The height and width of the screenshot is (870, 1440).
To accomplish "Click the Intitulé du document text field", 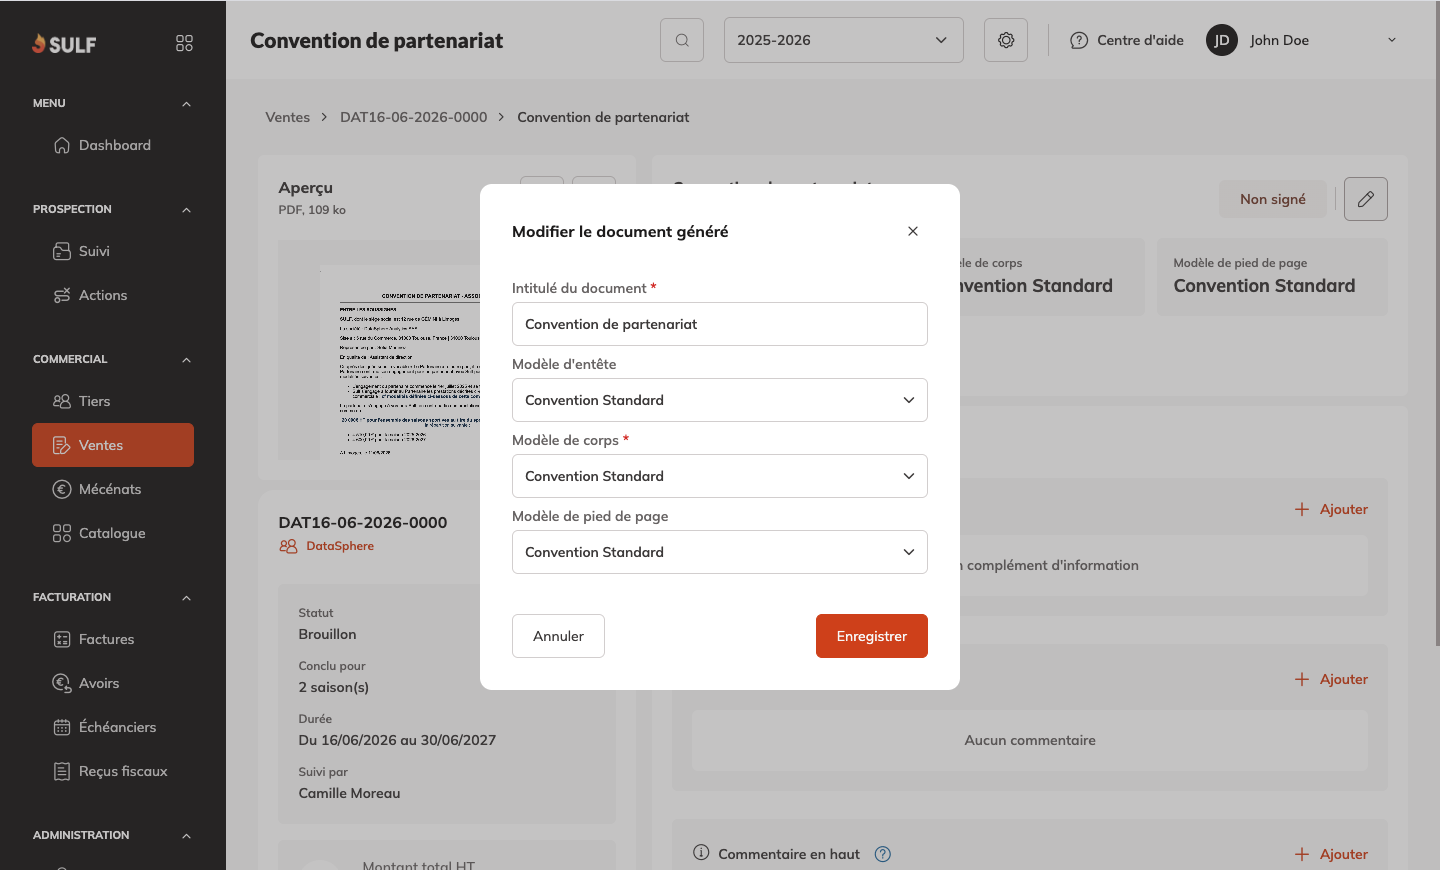I will coord(720,324).
